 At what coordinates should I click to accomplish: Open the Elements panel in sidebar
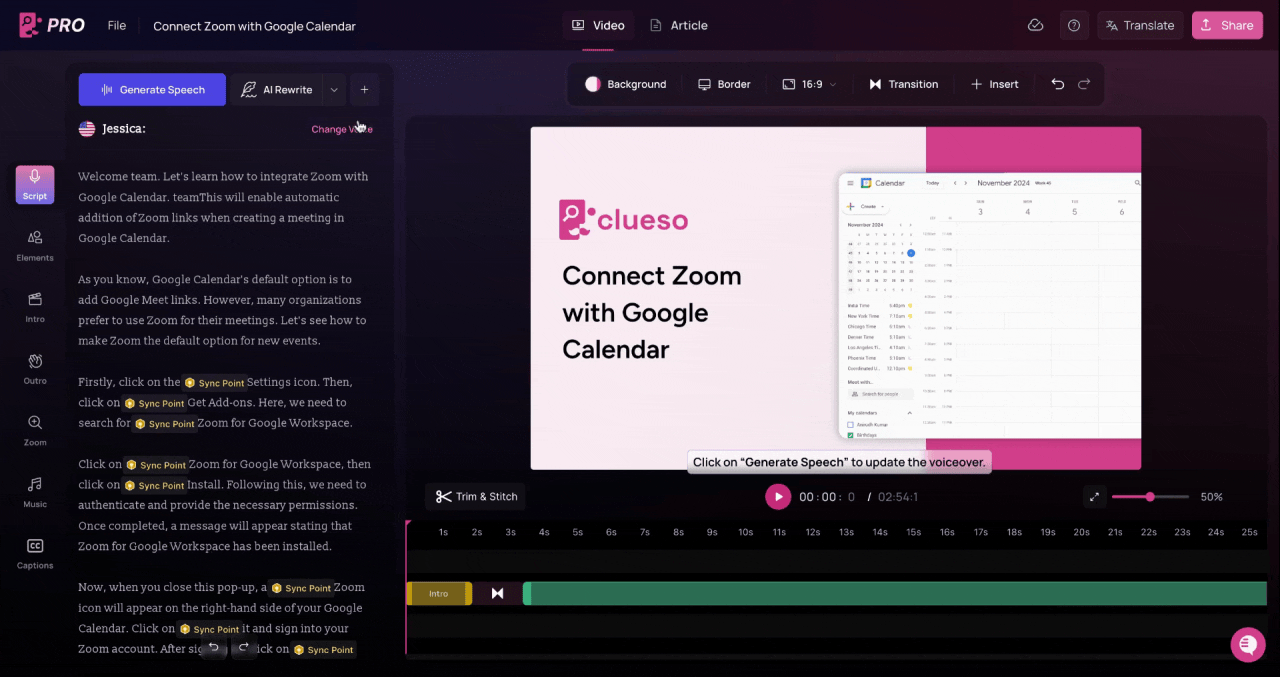(x=35, y=246)
